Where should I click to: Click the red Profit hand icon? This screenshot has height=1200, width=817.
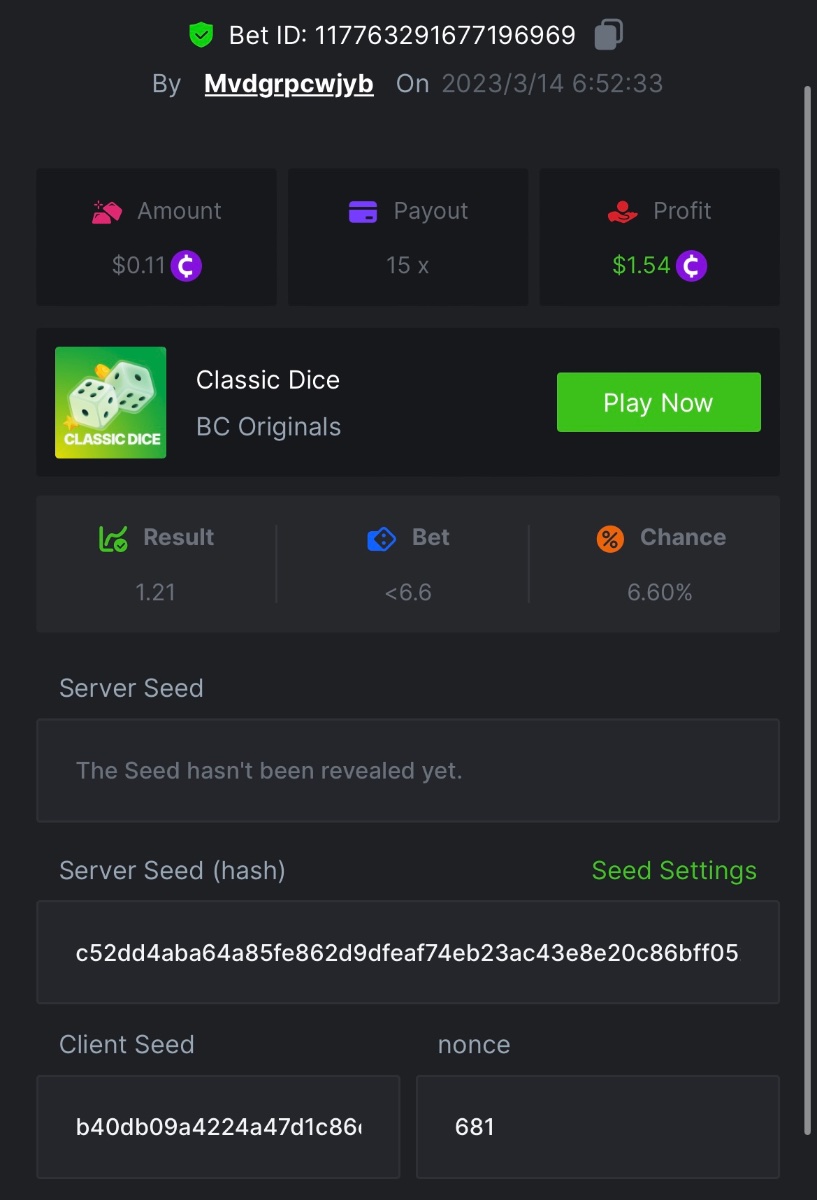[x=622, y=212]
